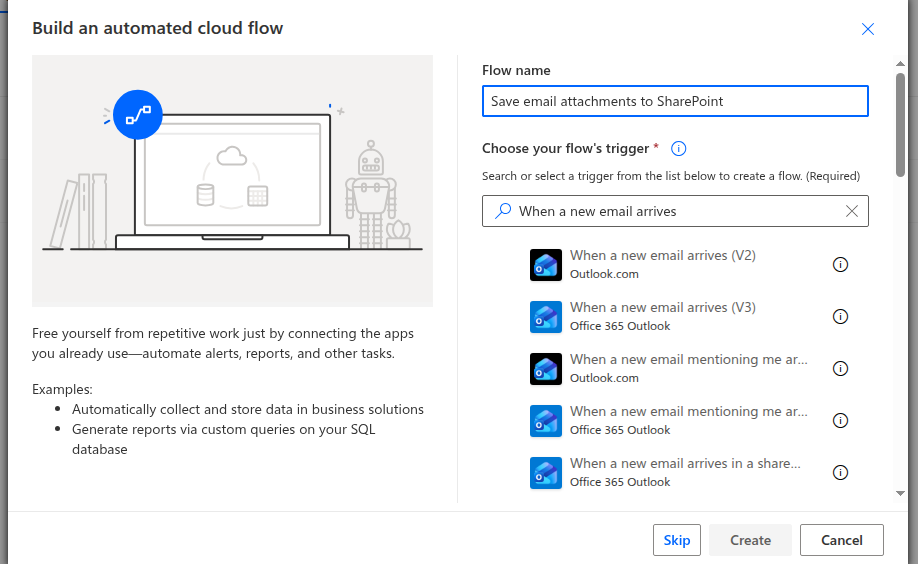Click the magnifier icon in trigger search

pyautogui.click(x=503, y=211)
